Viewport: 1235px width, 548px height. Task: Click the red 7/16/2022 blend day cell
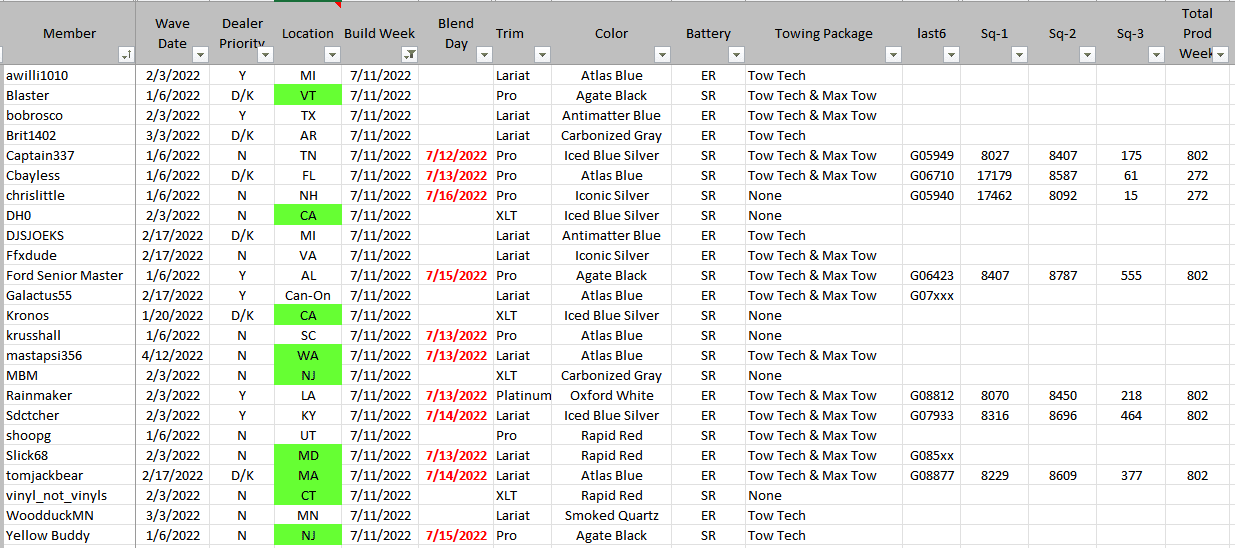coord(456,196)
